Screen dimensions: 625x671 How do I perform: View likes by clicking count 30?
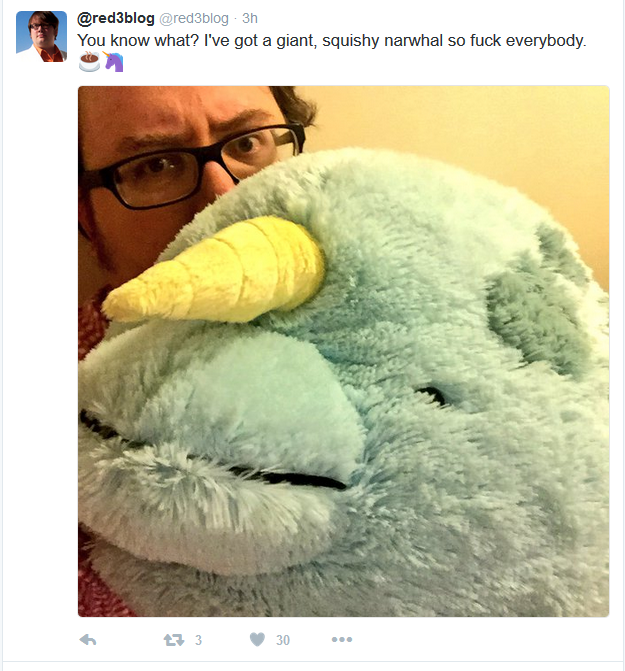click(x=283, y=640)
